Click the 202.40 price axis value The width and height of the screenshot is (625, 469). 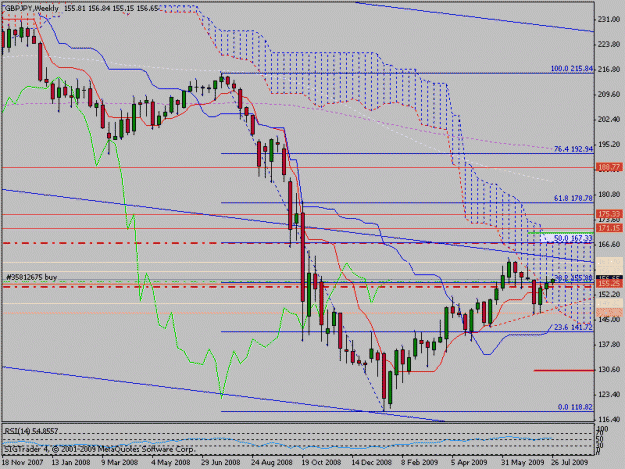[609, 119]
